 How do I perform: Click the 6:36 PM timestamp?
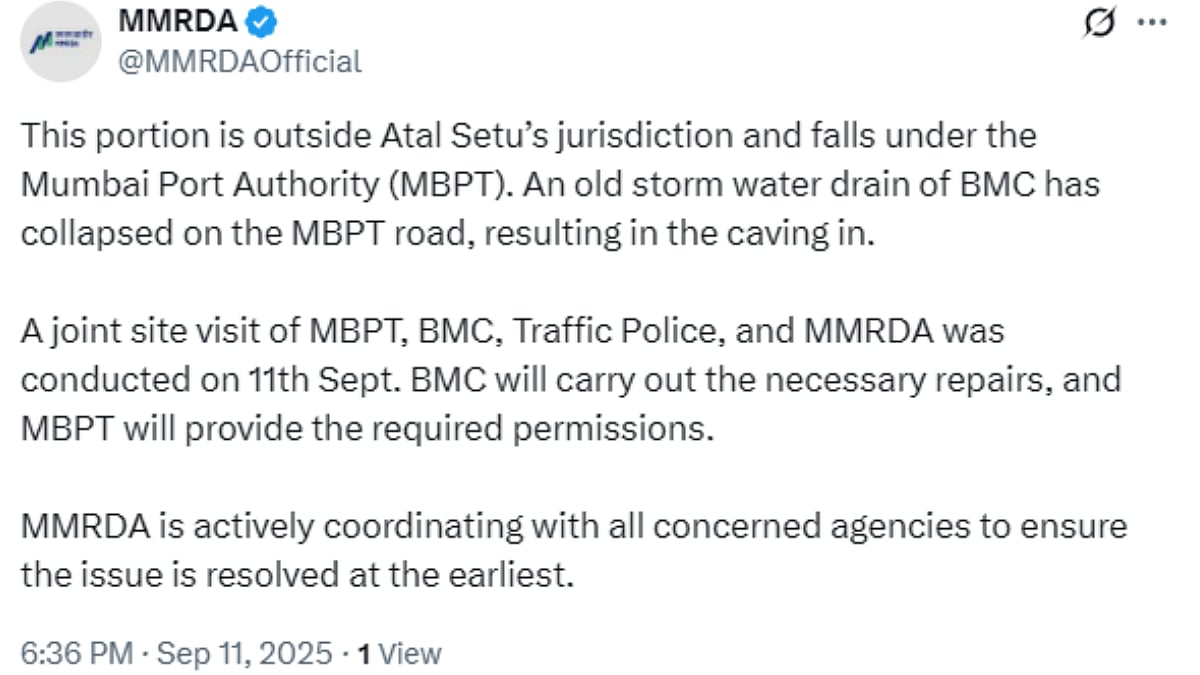point(77,654)
